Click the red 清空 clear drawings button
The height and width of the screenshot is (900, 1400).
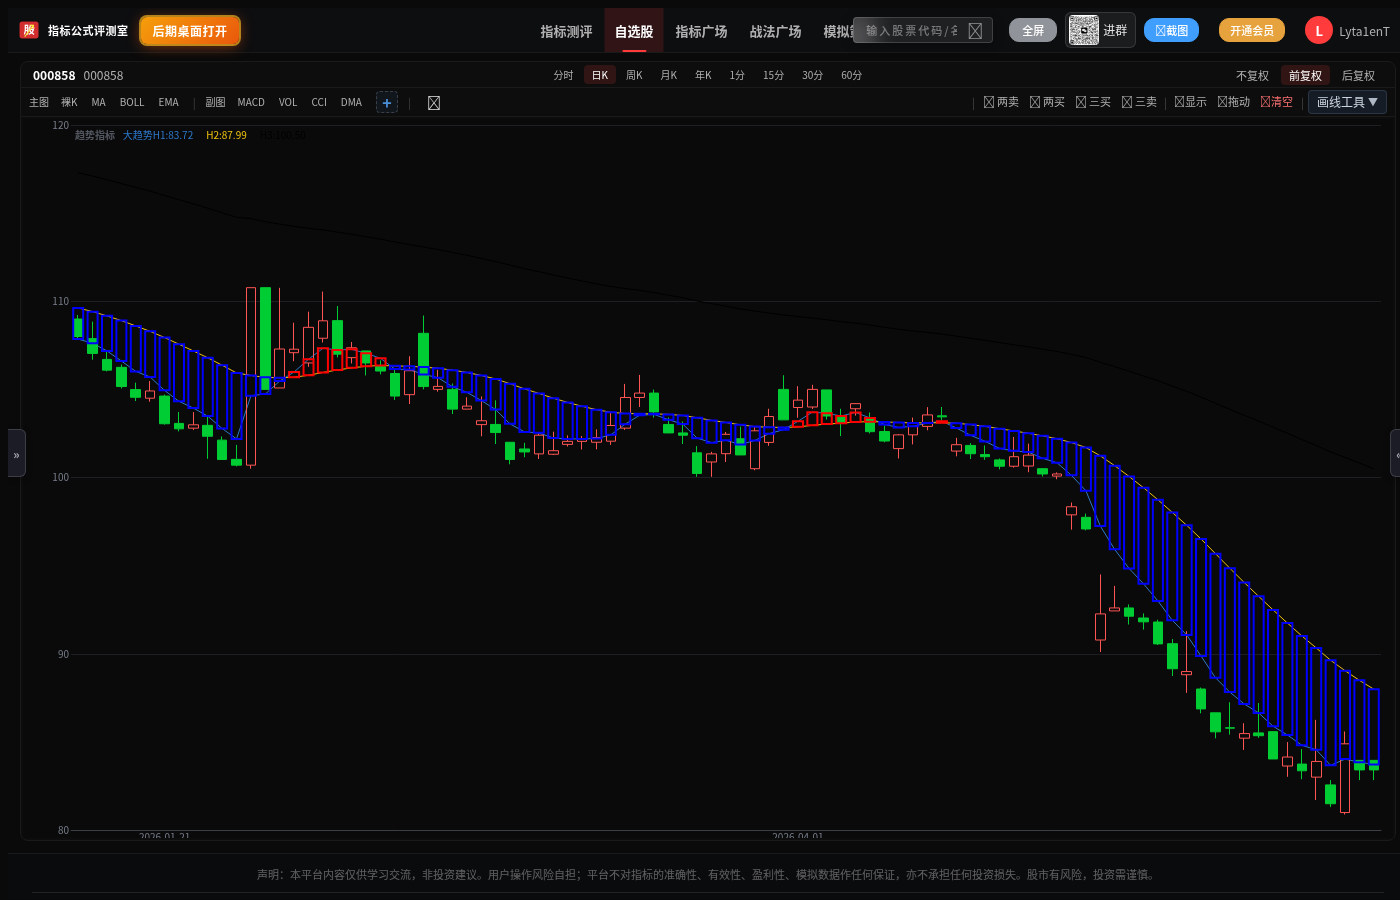(1276, 102)
